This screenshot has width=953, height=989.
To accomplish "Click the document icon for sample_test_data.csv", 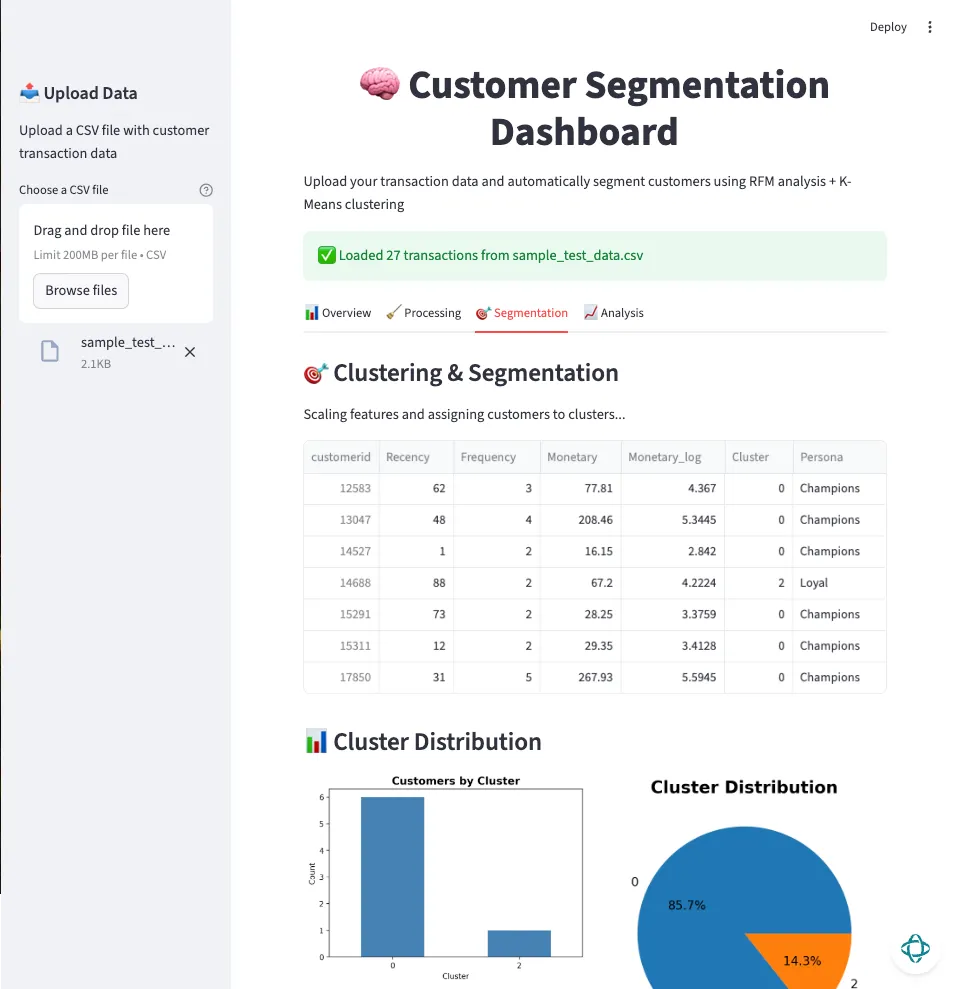I will pyautogui.click(x=49, y=351).
